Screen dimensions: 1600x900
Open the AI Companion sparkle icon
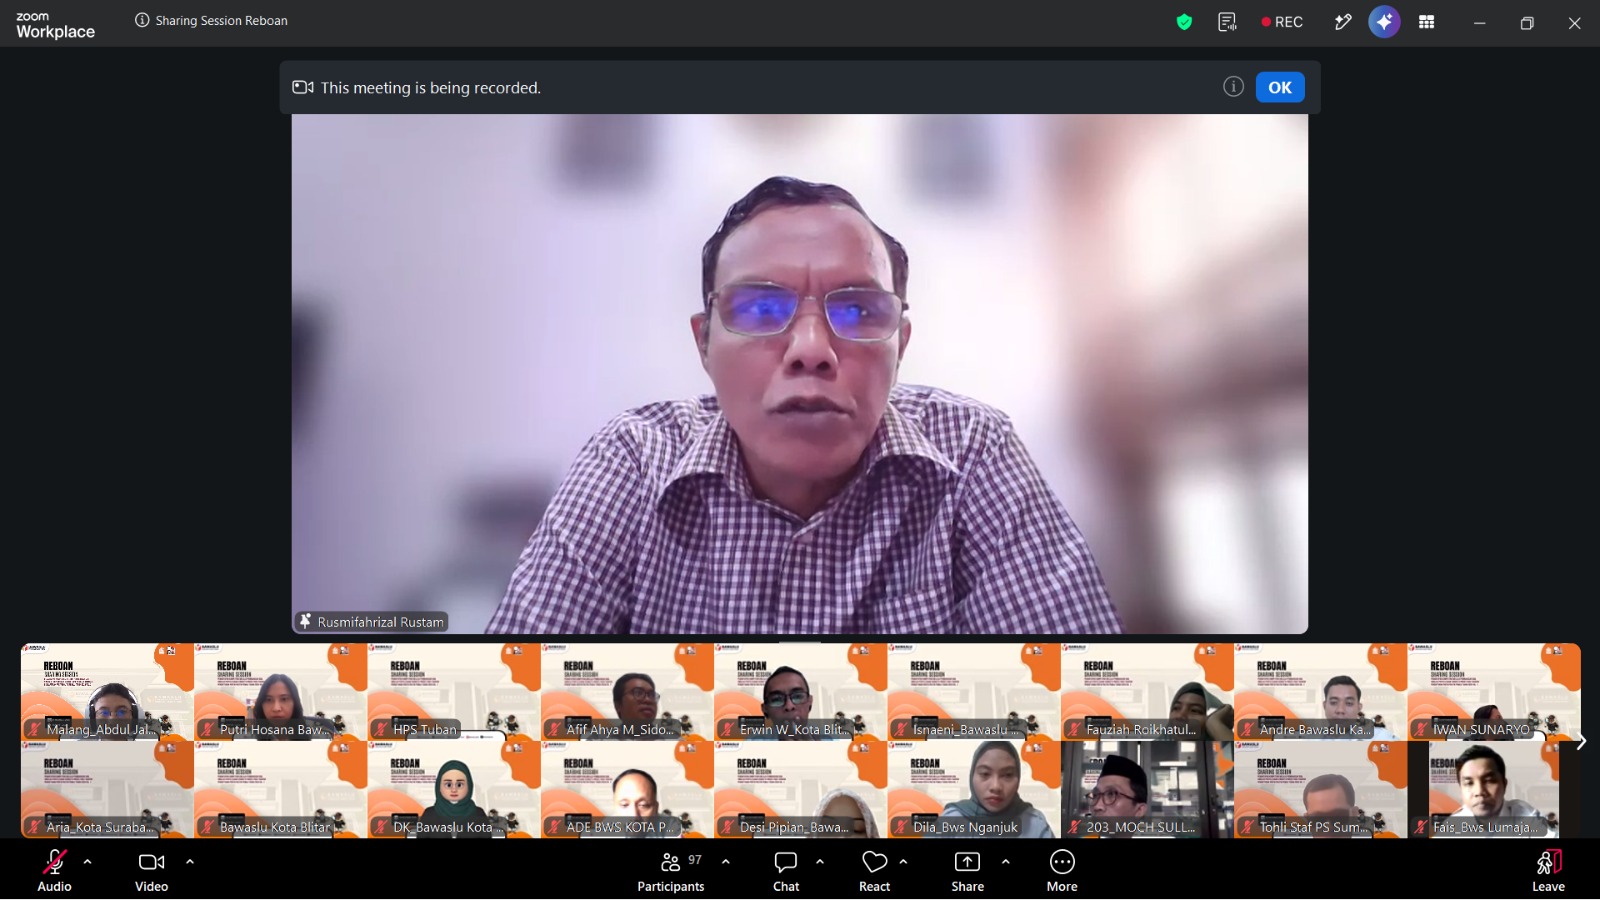click(1384, 22)
